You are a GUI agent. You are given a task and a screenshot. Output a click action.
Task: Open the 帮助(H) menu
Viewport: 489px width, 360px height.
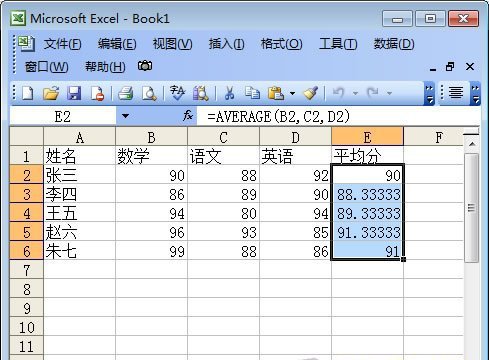(105, 67)
